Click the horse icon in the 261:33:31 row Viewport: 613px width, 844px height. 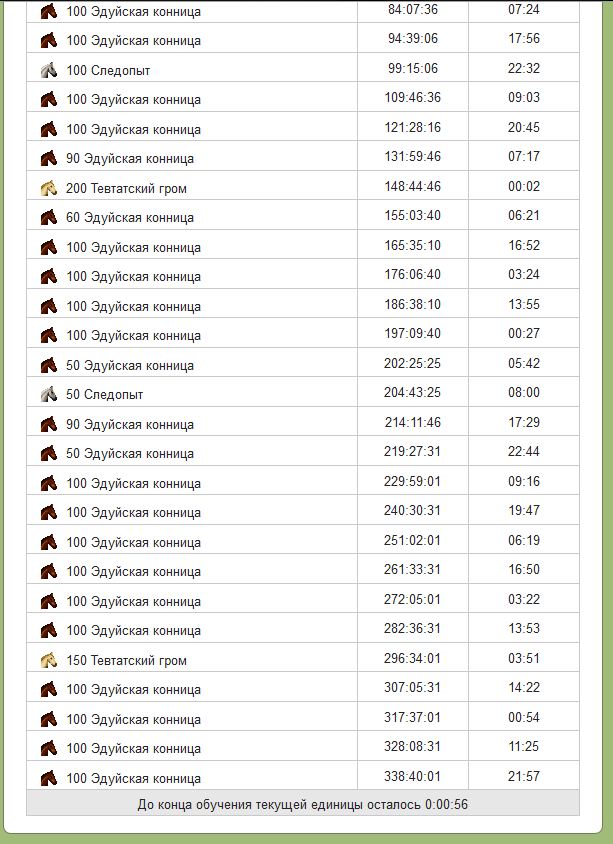click(x=49, y=571)
